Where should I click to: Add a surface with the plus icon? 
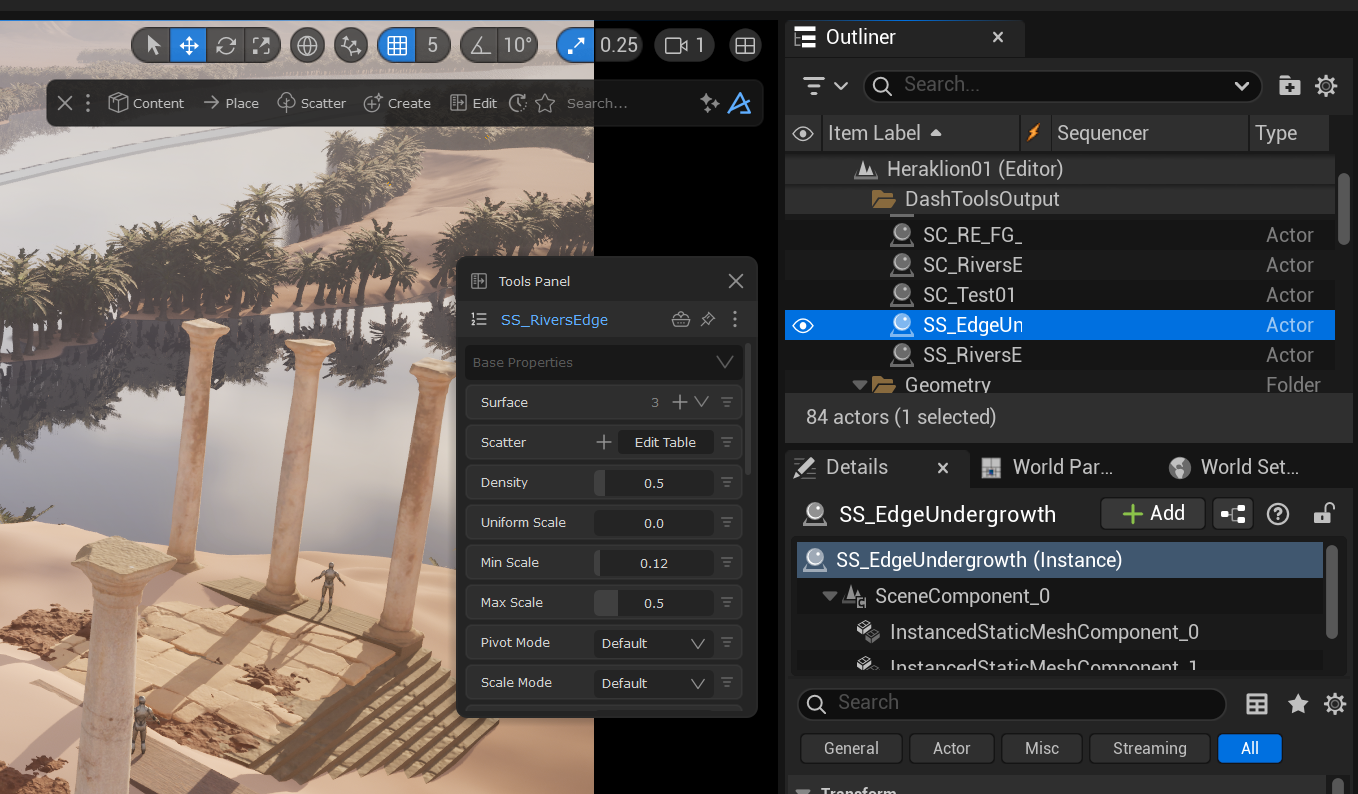point(680,402)
